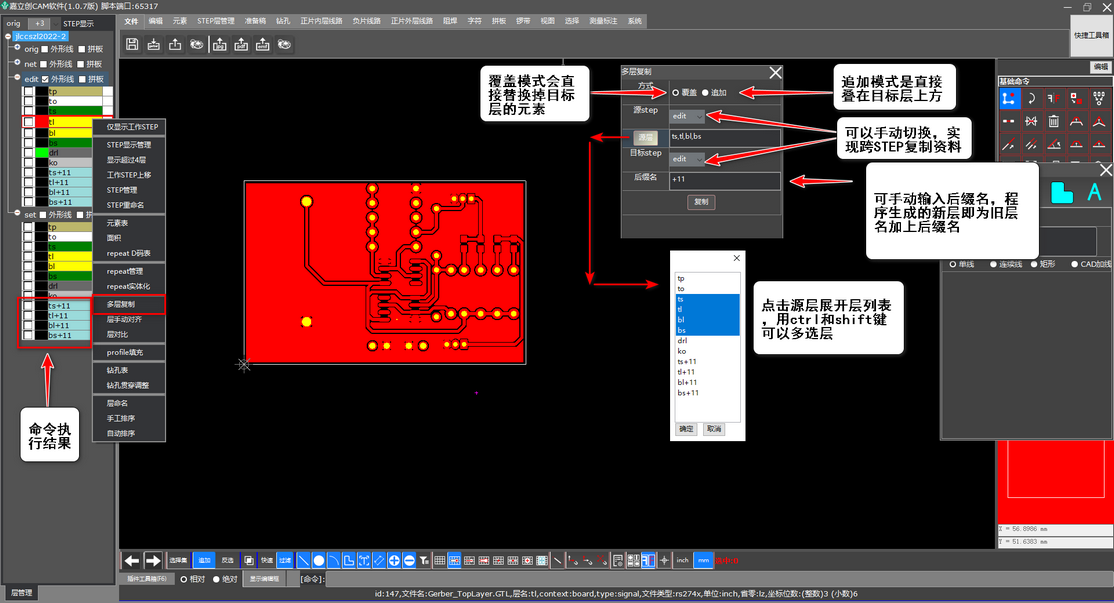Click the diagonal line with arrow icon in 基础命令

point(1008,144)
